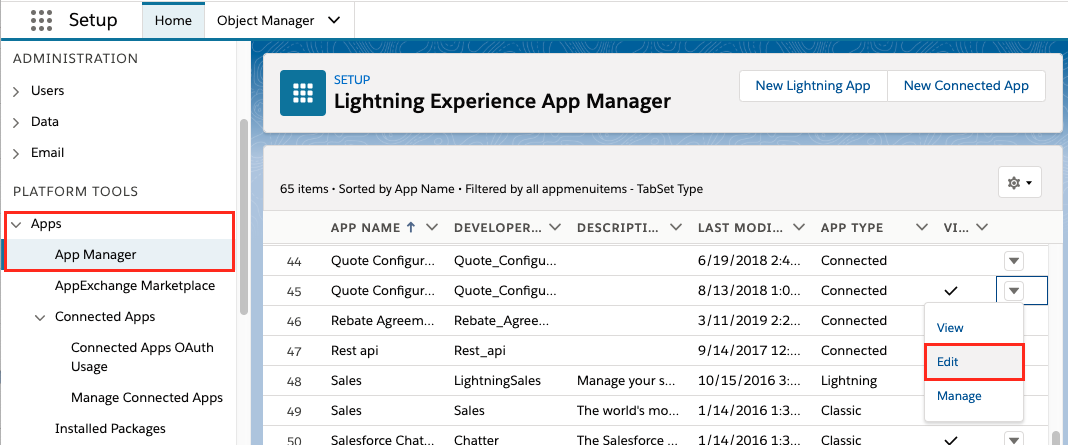Expand the Users section in sidebar

tap(16, 91)
